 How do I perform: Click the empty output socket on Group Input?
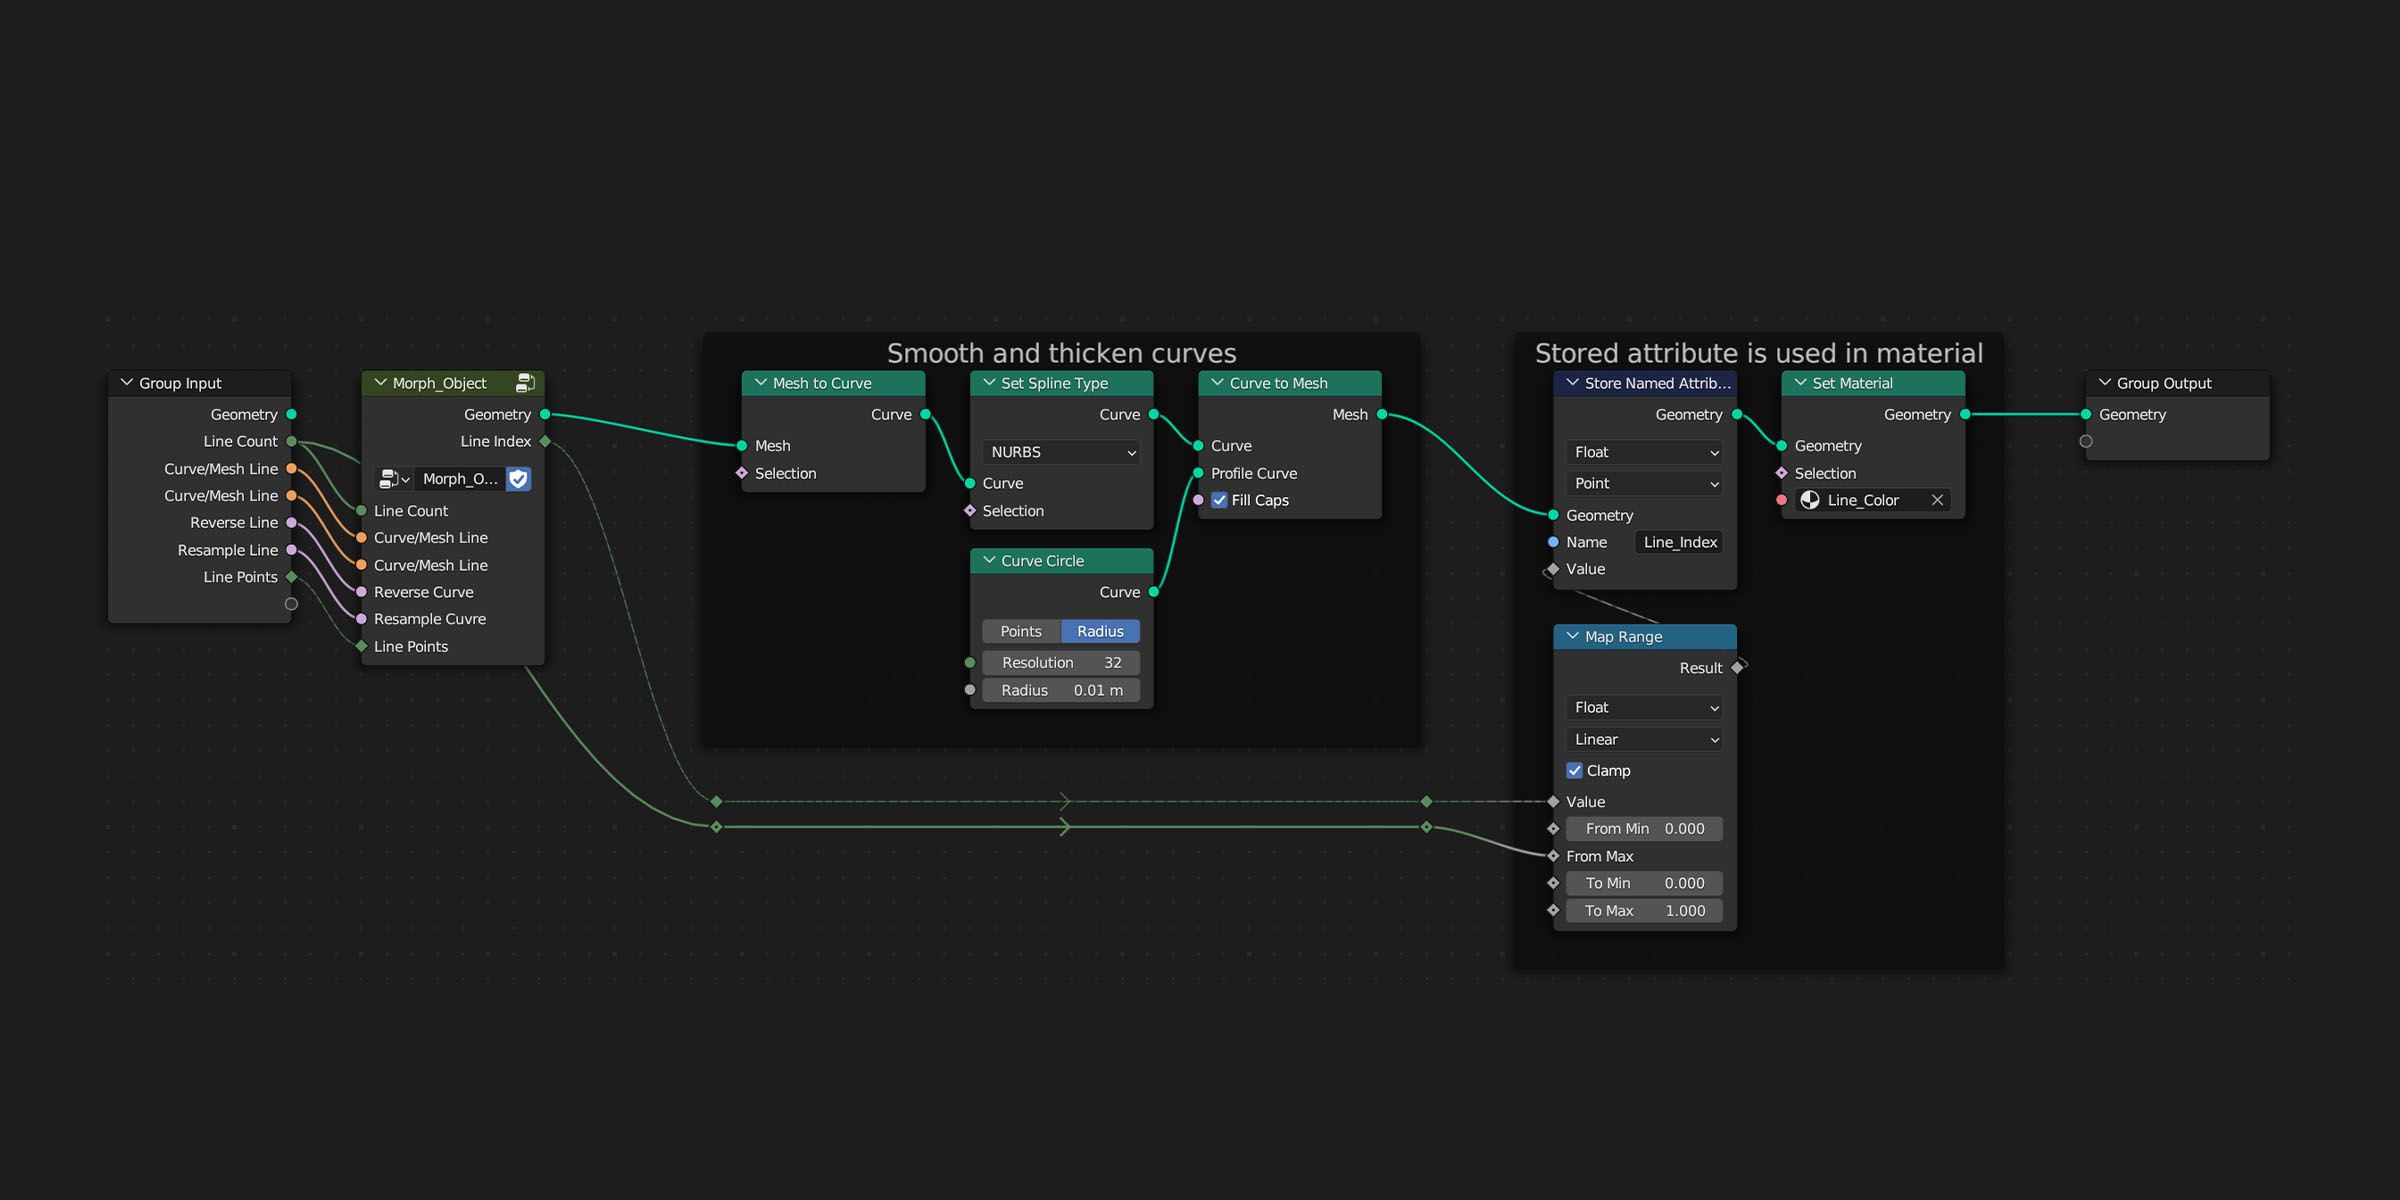(x=291, y=604)
